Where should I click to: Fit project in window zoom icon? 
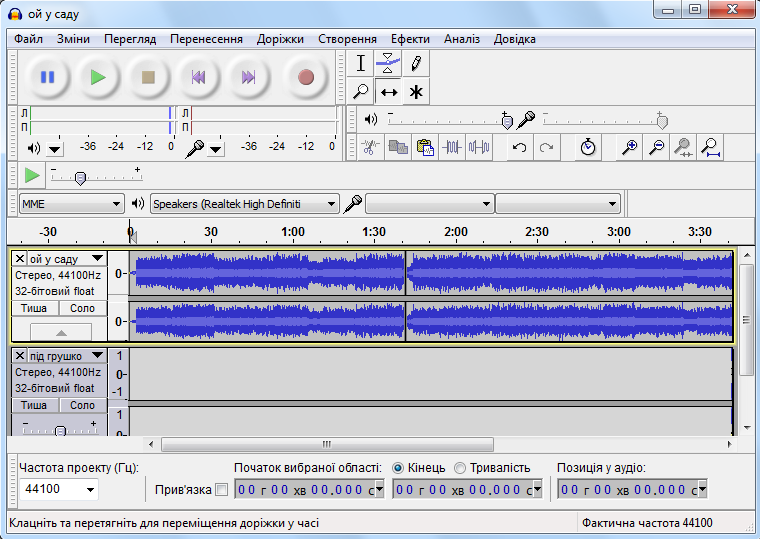coord(711,147)
